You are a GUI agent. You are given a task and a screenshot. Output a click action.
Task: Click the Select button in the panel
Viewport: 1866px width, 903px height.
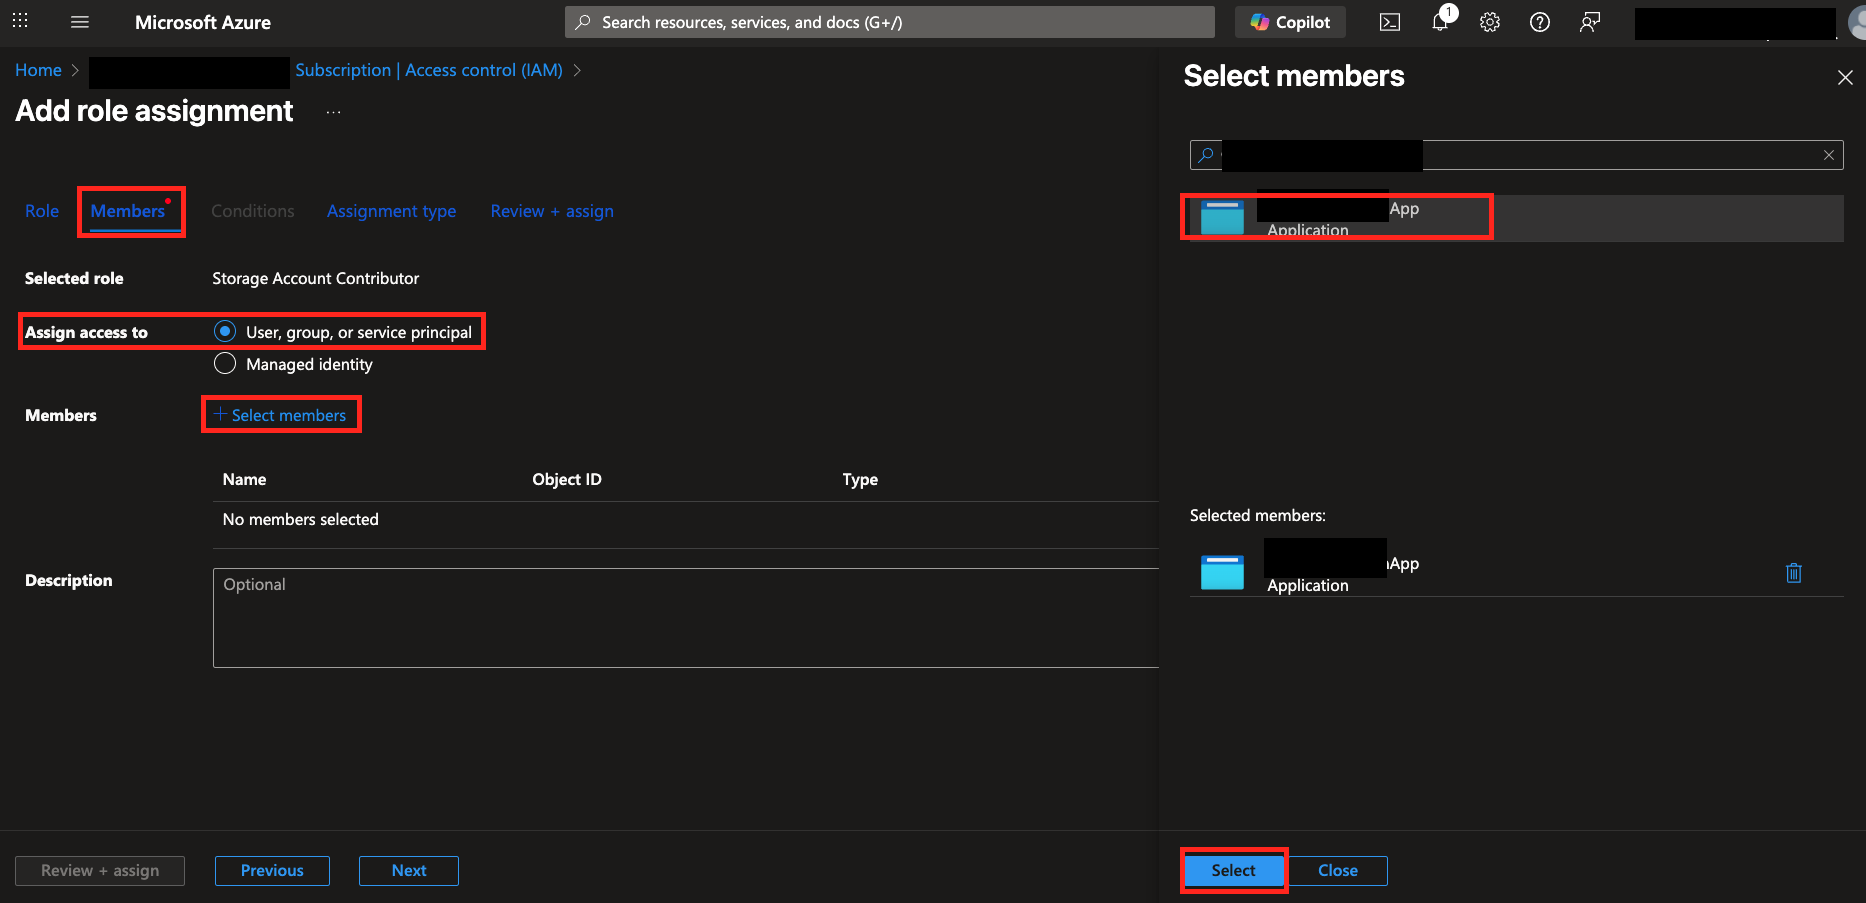(1234, 871)
